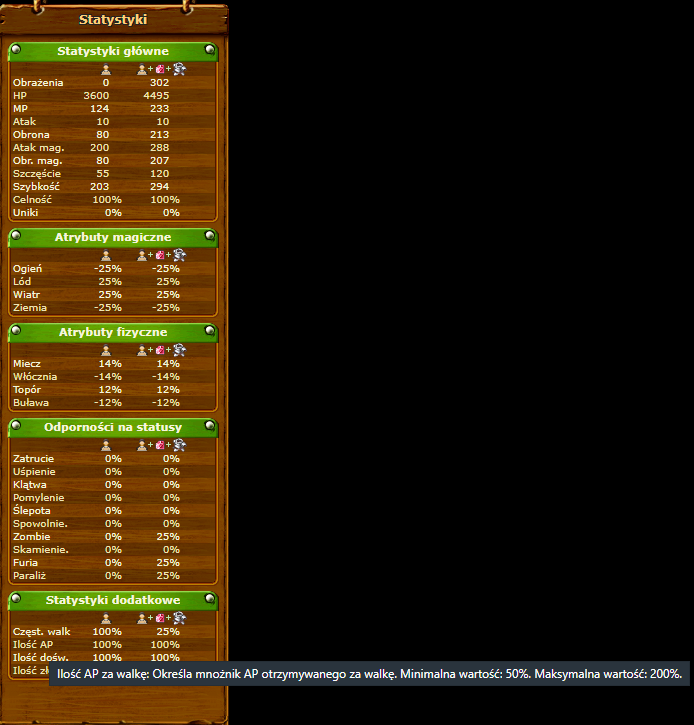Screen dimensions: 694x725
Task: Click base character icon in Atrybuty magiczne
Action: pyautogui.click(x=107, y=255)
